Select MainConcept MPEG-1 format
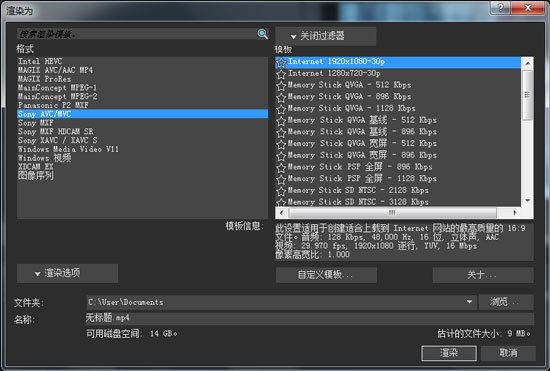Image resolution: width=550 pixels, height=371 pixels. click(x=142, y=88)
